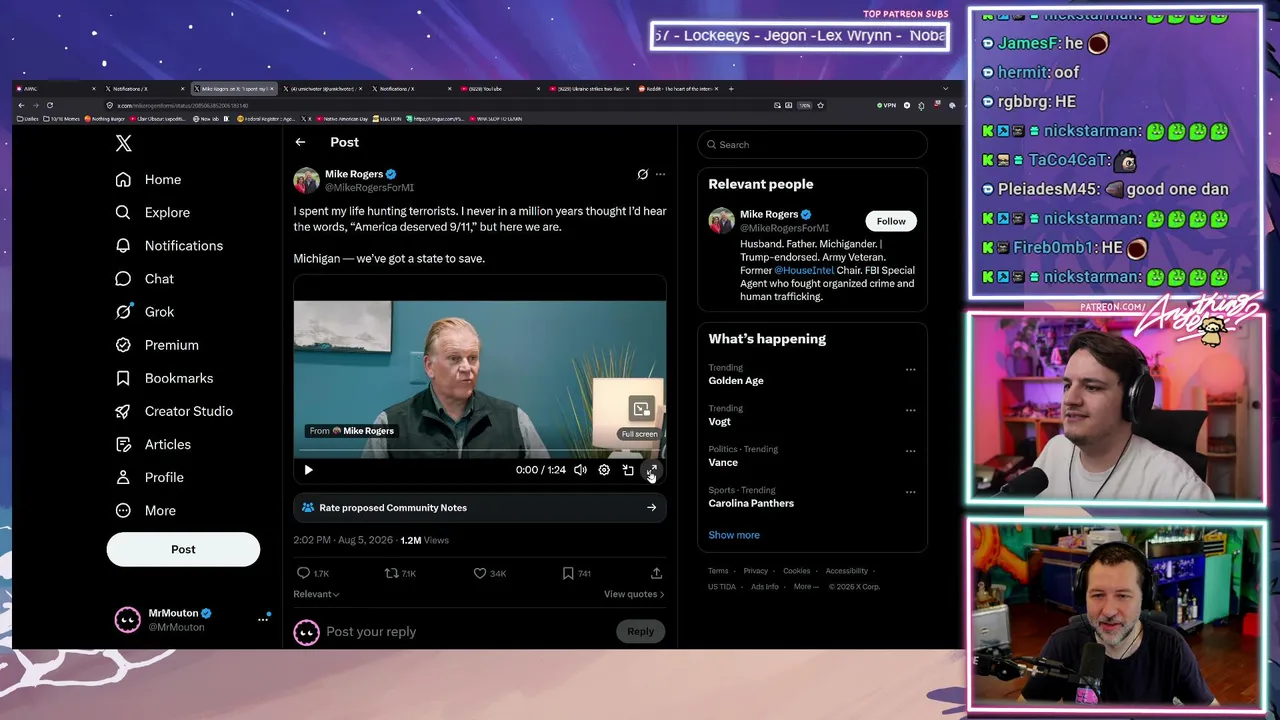Click Mike Rogers avatar on the post
Viewport: 1280px width, 720px height.
coord(306,180)
